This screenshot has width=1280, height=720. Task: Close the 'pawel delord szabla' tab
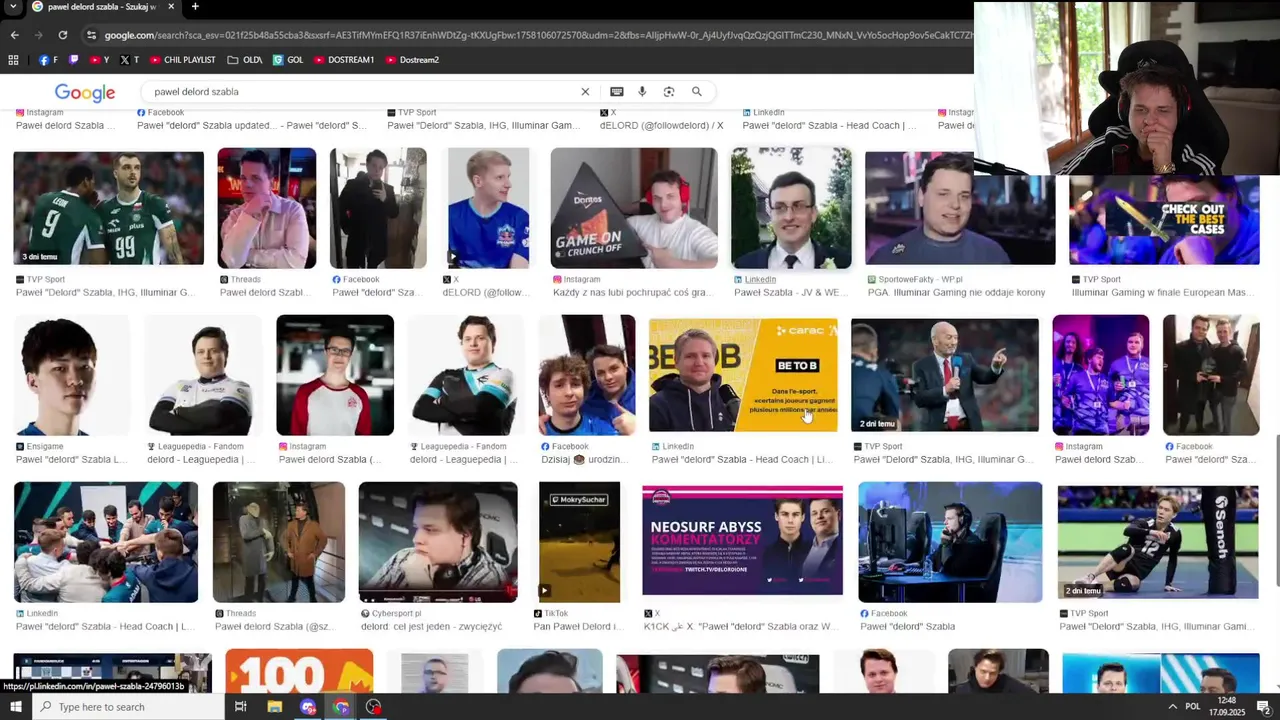170,6
